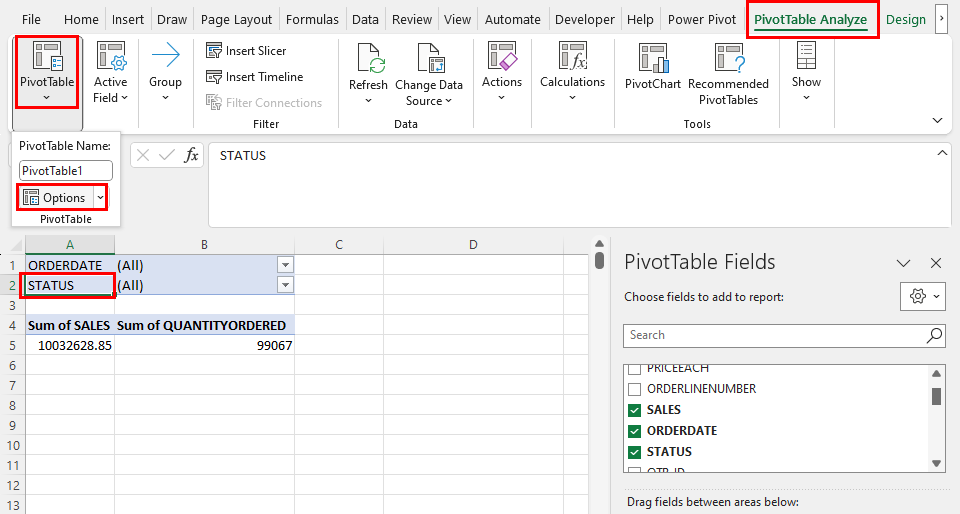Image resolution: width=960 pixels, height=514 pixels.
Task: Open the Review tab
Action: 412,20
